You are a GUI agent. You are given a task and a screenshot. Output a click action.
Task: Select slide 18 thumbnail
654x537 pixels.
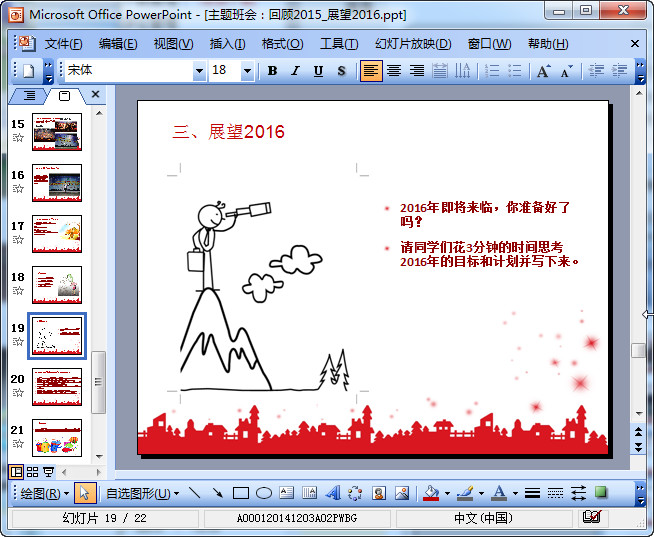coord(57,285)
